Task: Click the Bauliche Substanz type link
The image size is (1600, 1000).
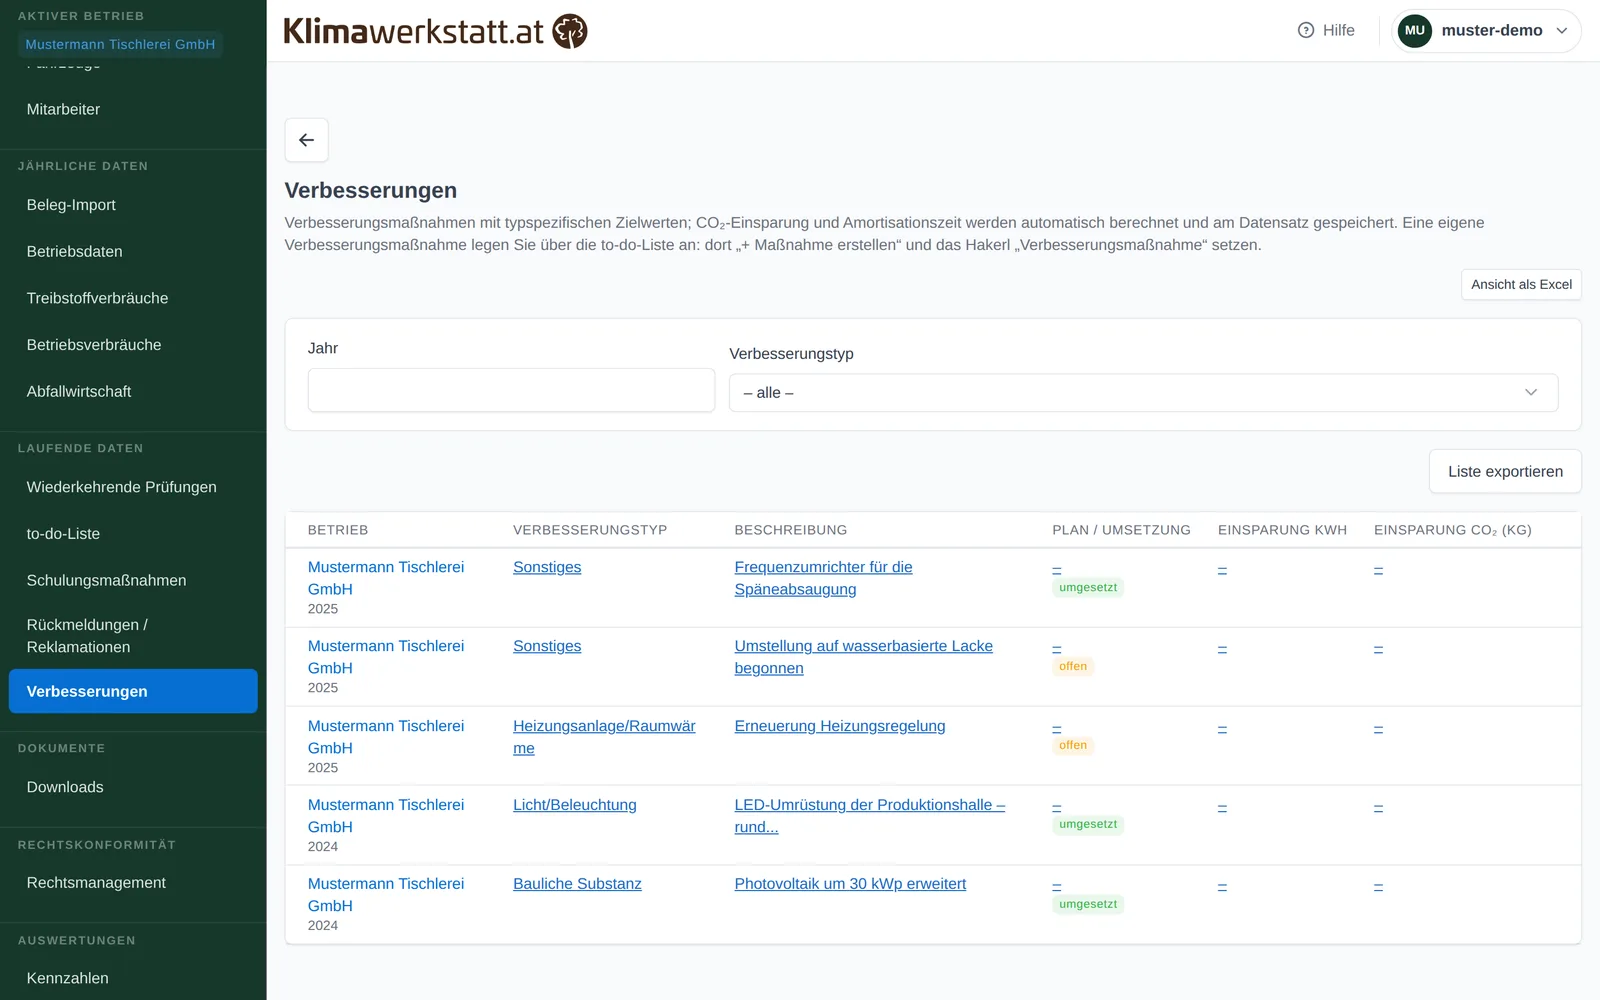Action: tap(577, 884)
